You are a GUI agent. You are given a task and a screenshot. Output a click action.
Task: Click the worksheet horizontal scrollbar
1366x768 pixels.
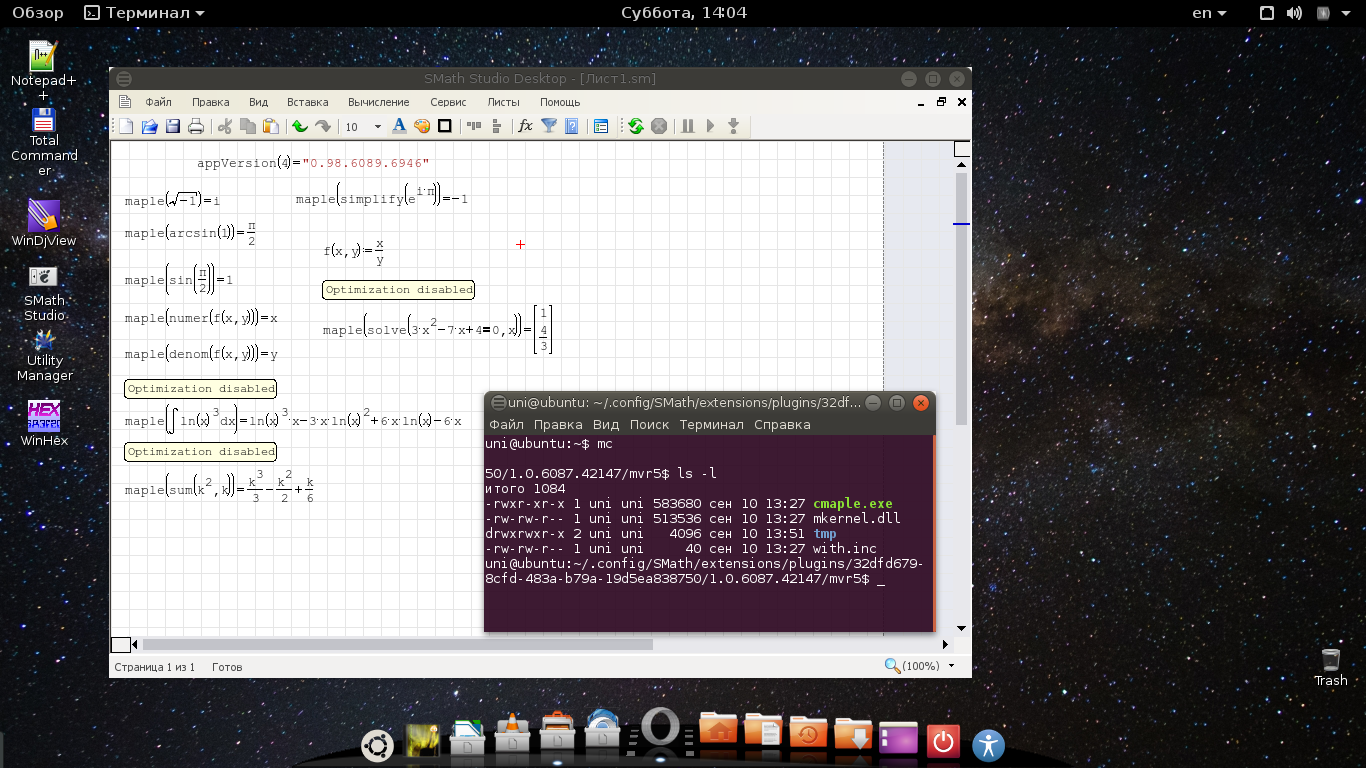397,645
